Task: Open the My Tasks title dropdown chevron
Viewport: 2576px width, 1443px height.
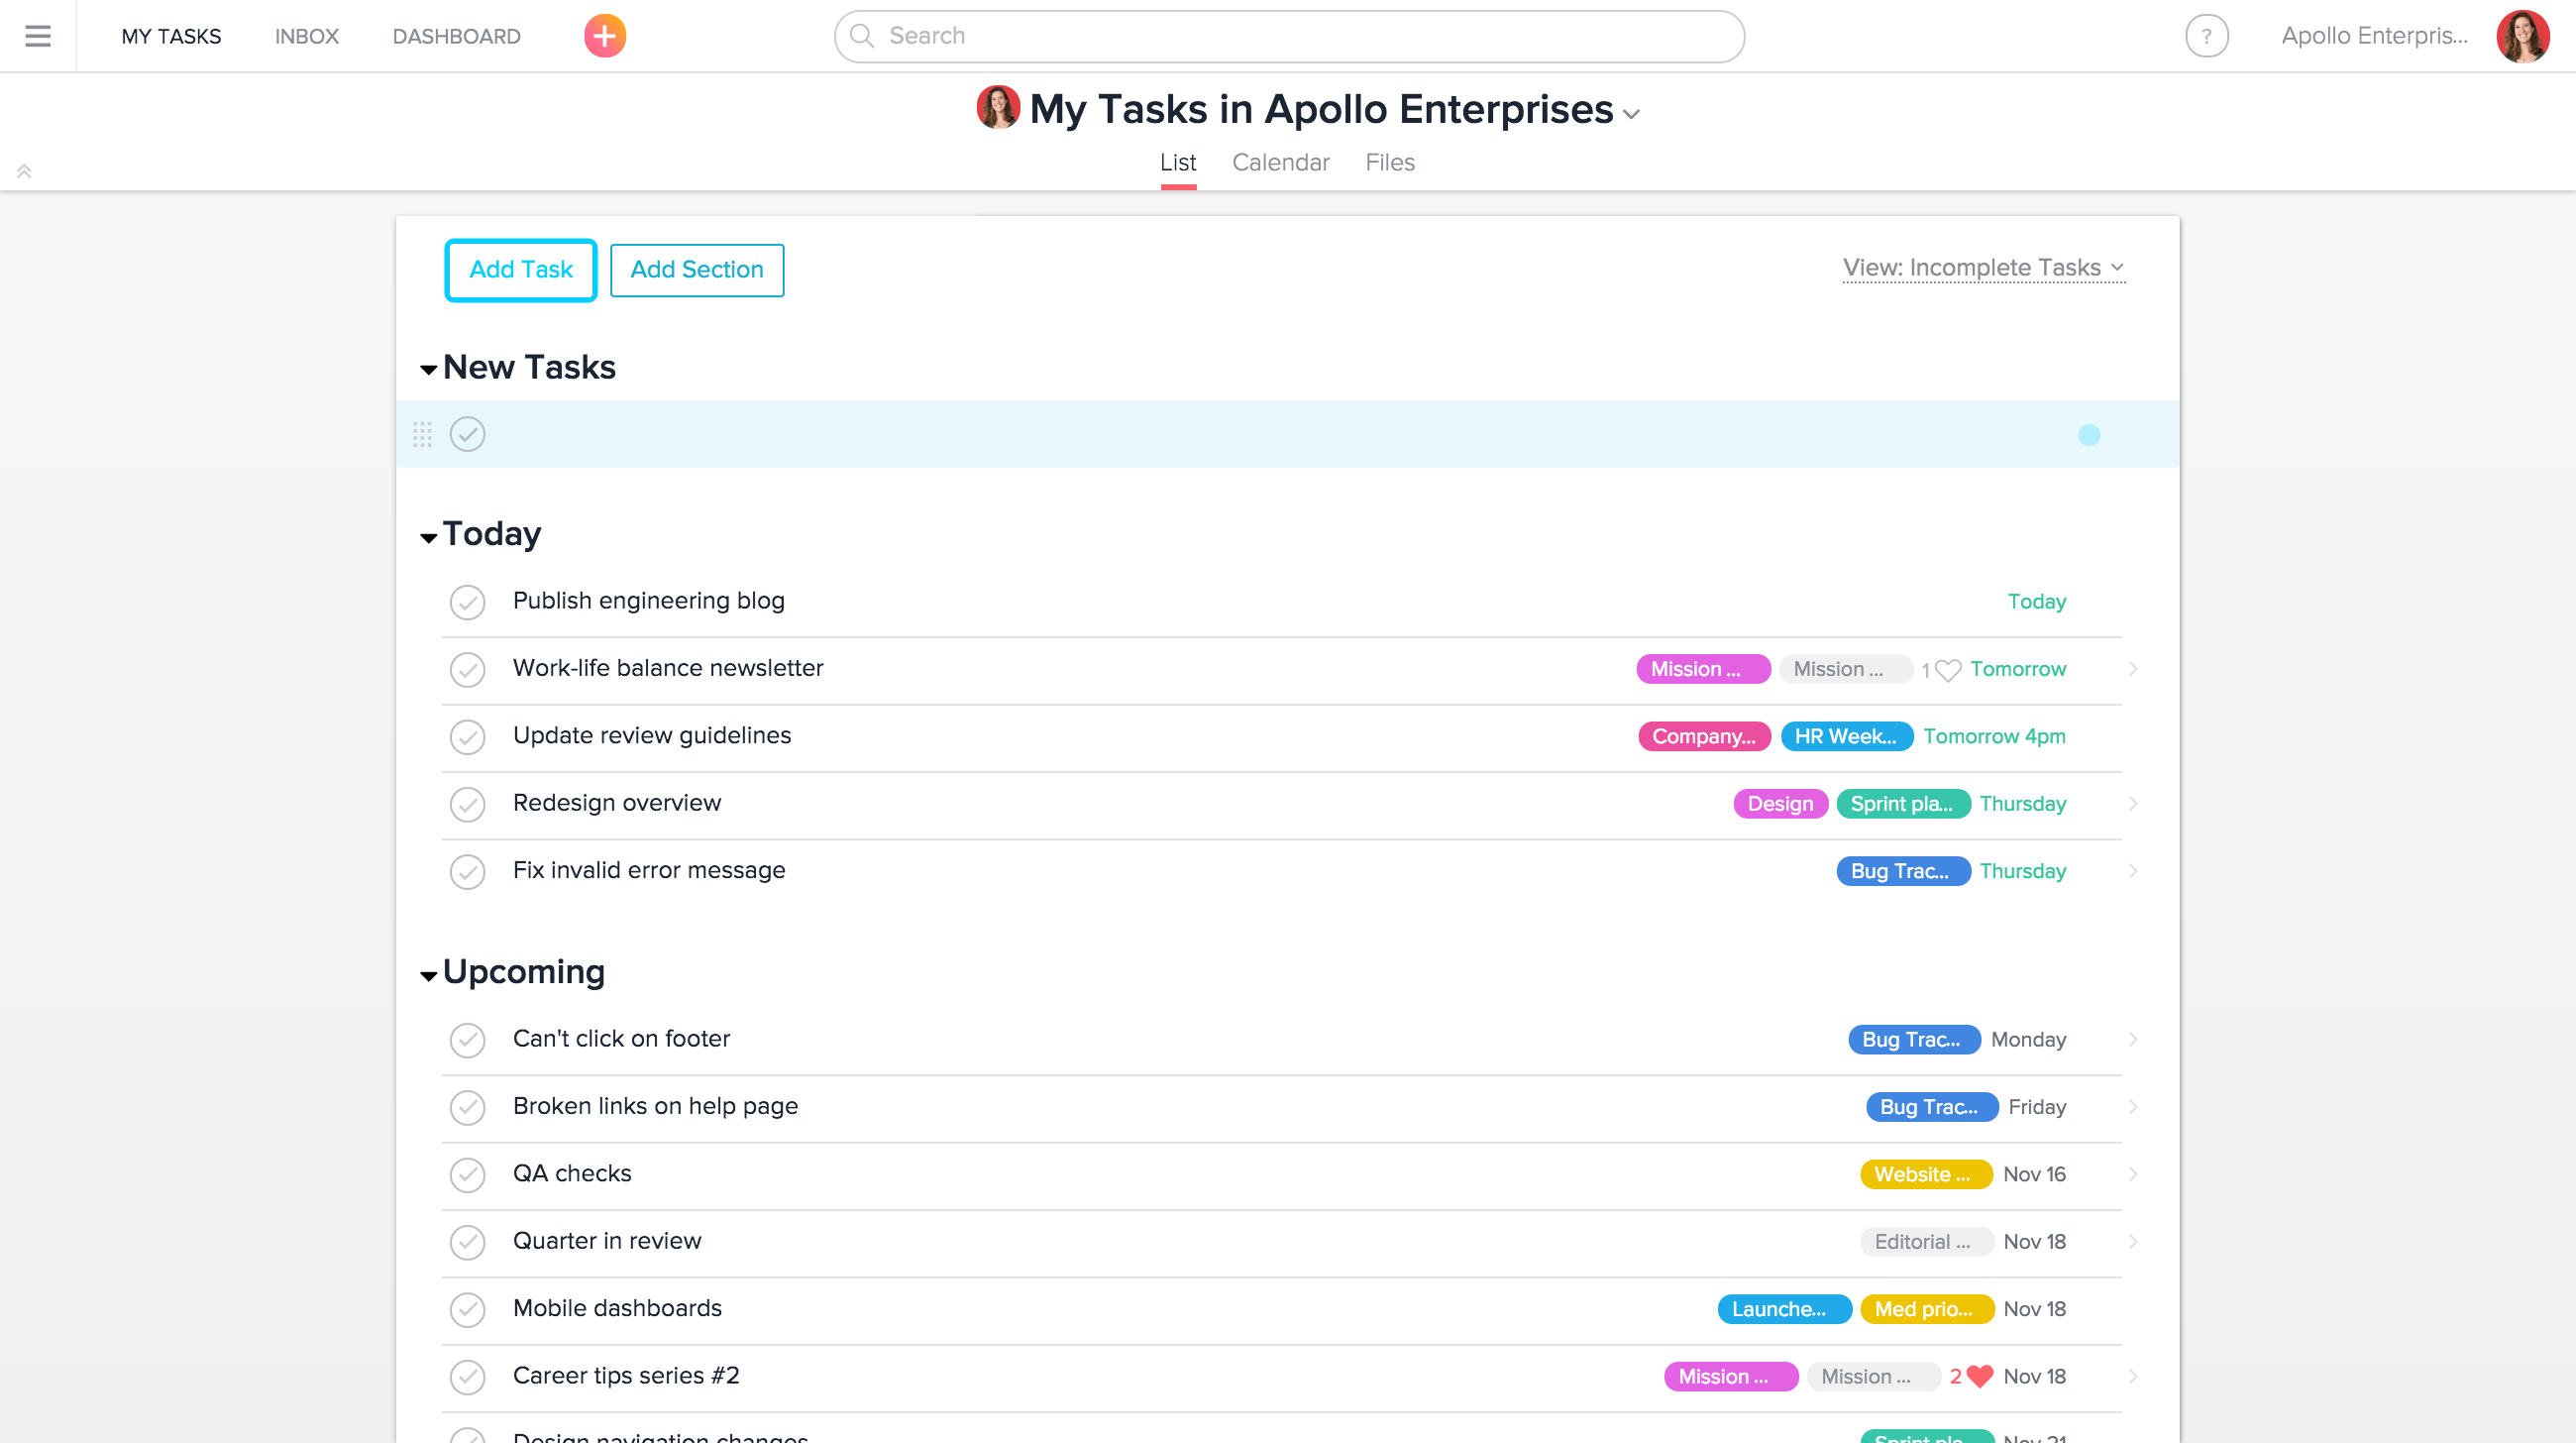Action: [1633, 113]
